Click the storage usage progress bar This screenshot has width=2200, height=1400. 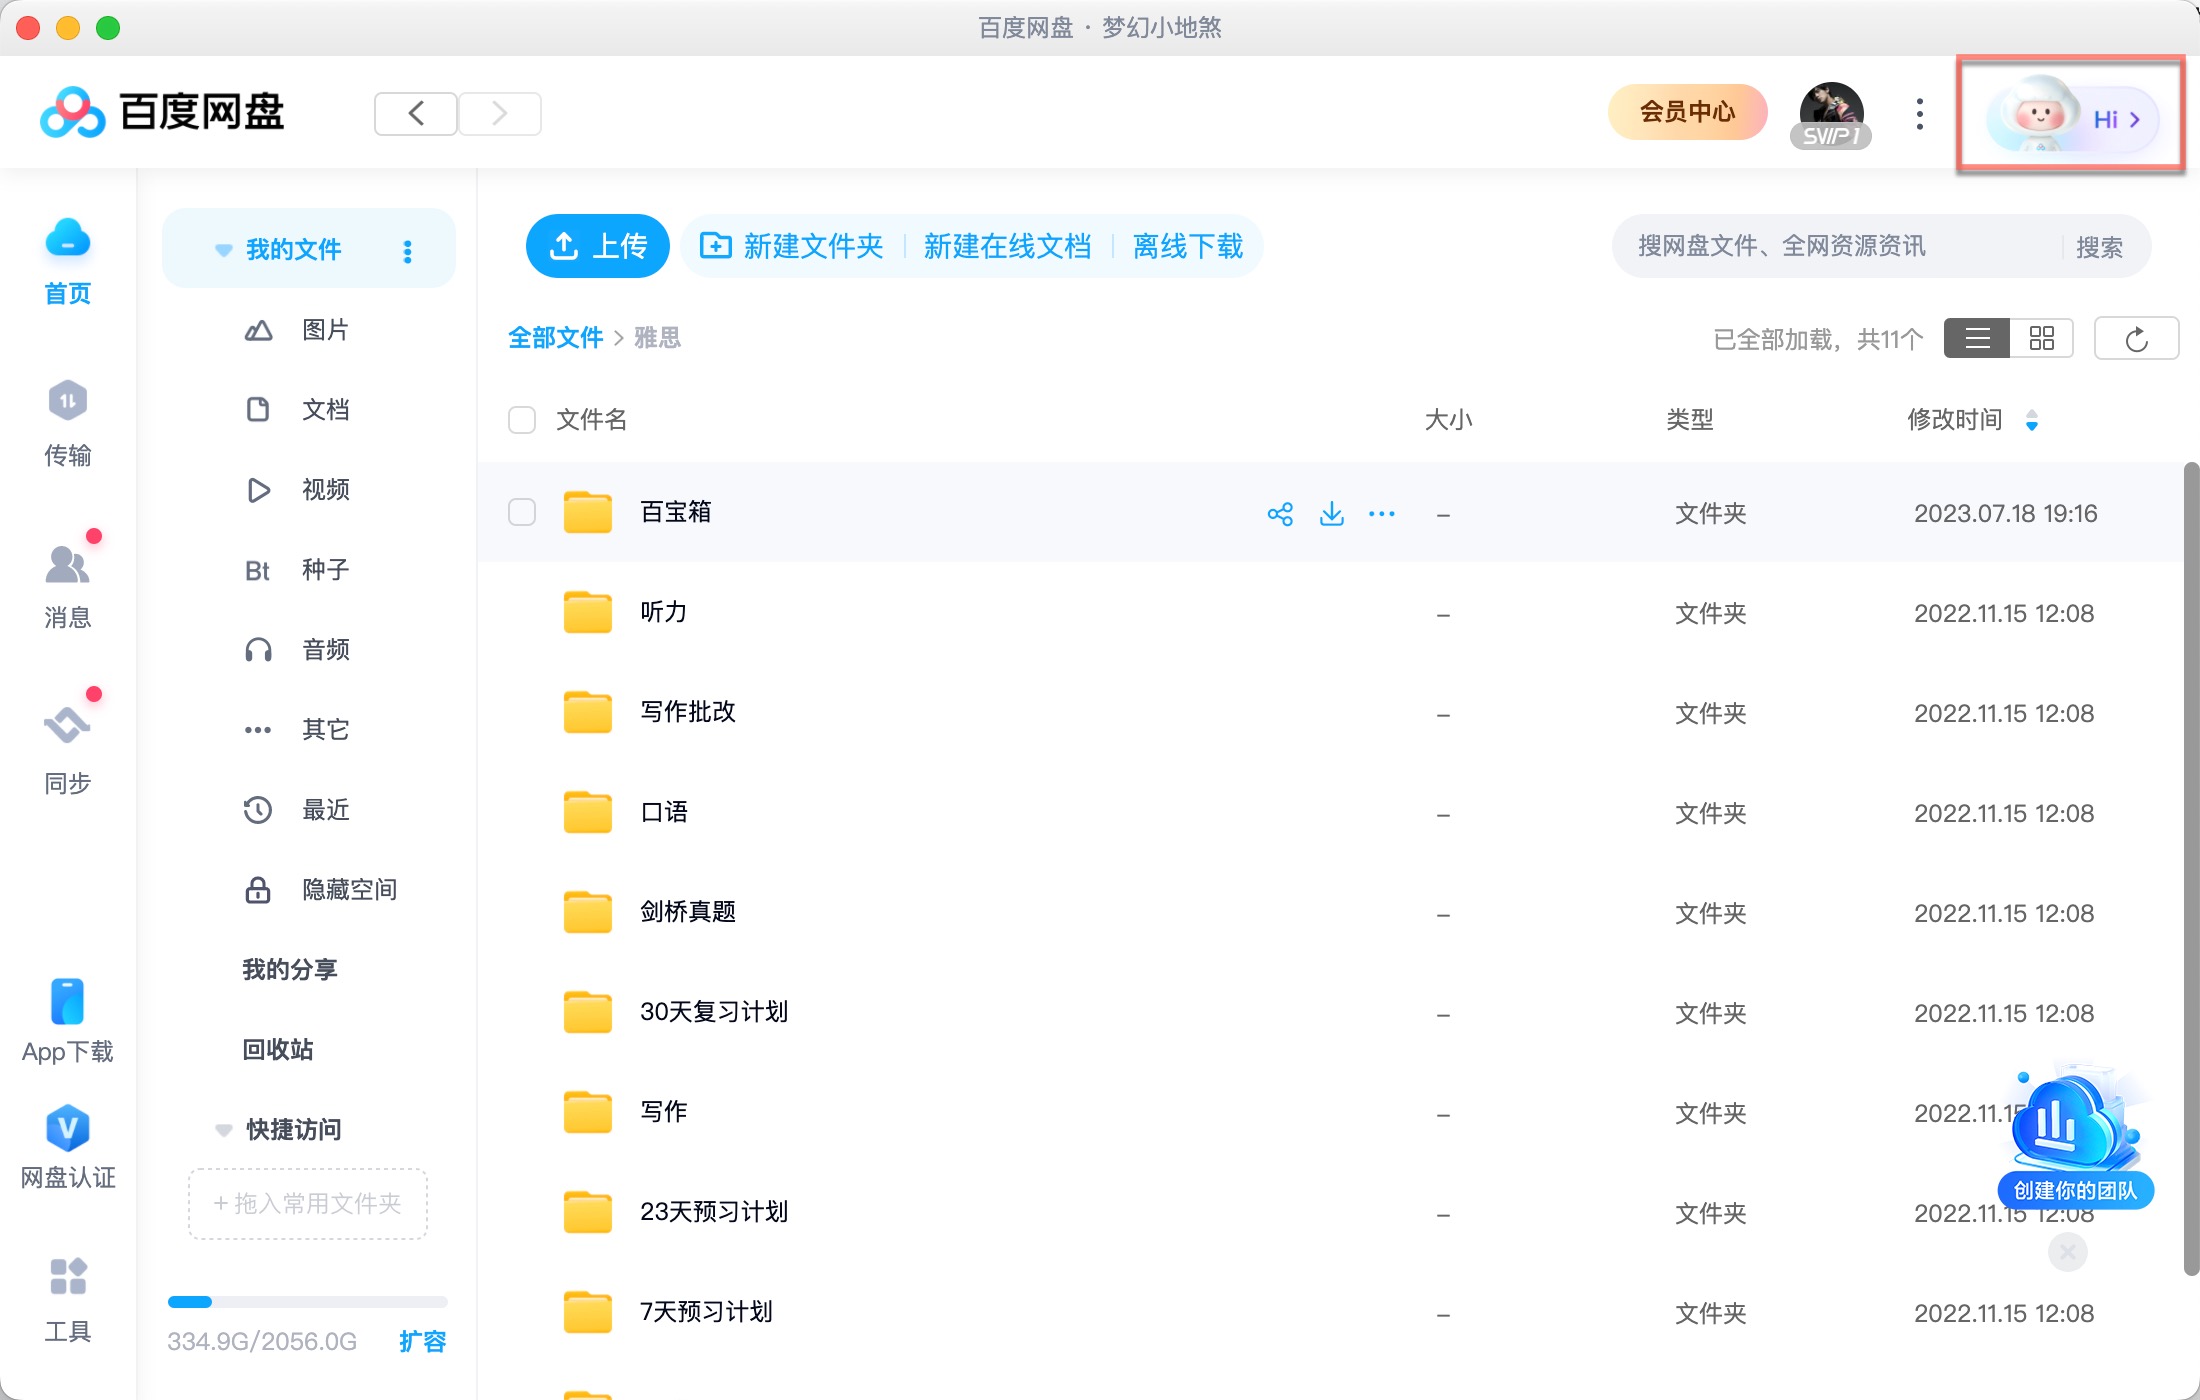click(307, 1302)
